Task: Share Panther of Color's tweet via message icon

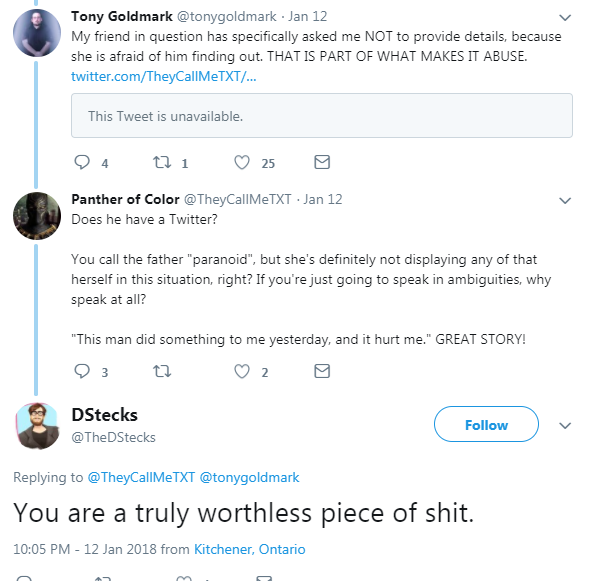Action: click(x=322, y=371)
